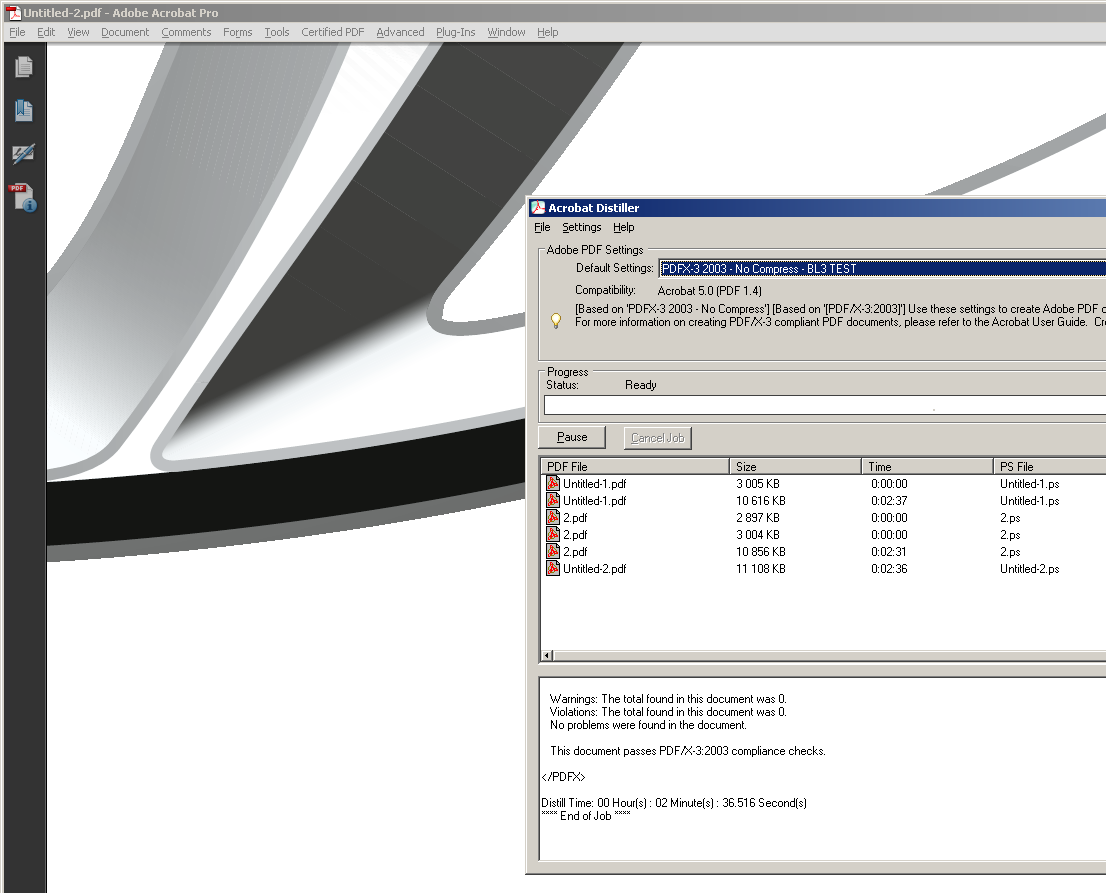Image resolution: width=1106 pixels, height=893 pixels.
Task: Click the Acrobat Pro title bar PDF icon
Action: (13, 13)
